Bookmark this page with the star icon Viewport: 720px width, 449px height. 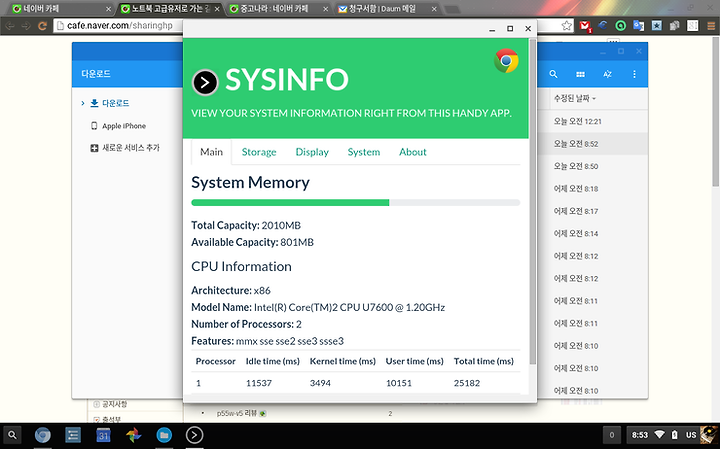tap(567, 26)
